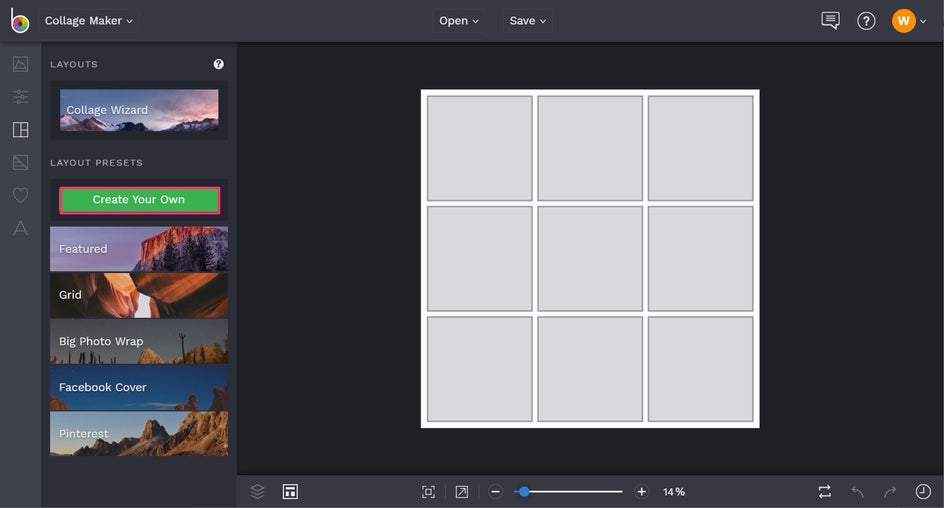Select the top-middle collage cell
The image size is (944, 508).
590,148
